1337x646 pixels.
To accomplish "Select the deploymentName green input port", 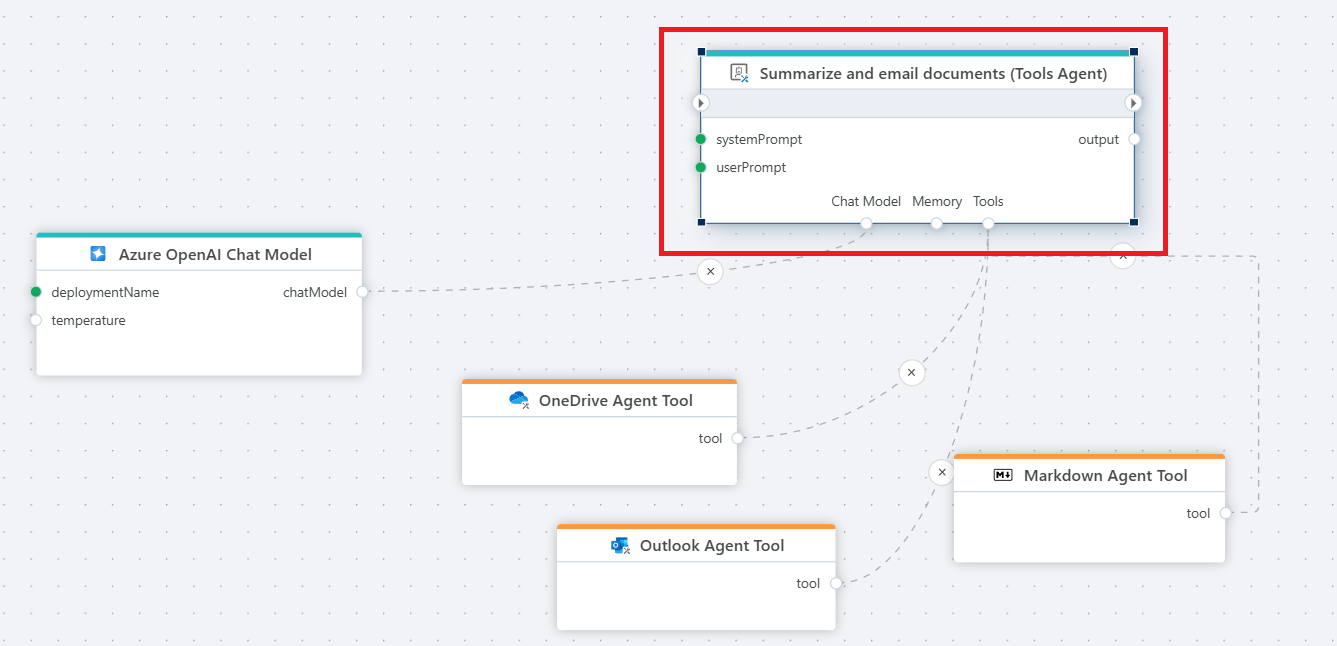I will coord(36,292).
